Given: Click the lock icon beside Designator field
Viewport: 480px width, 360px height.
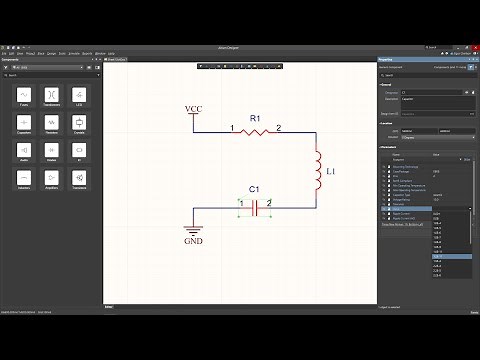Looking at the screenshot, I should (x=473, y=92).
